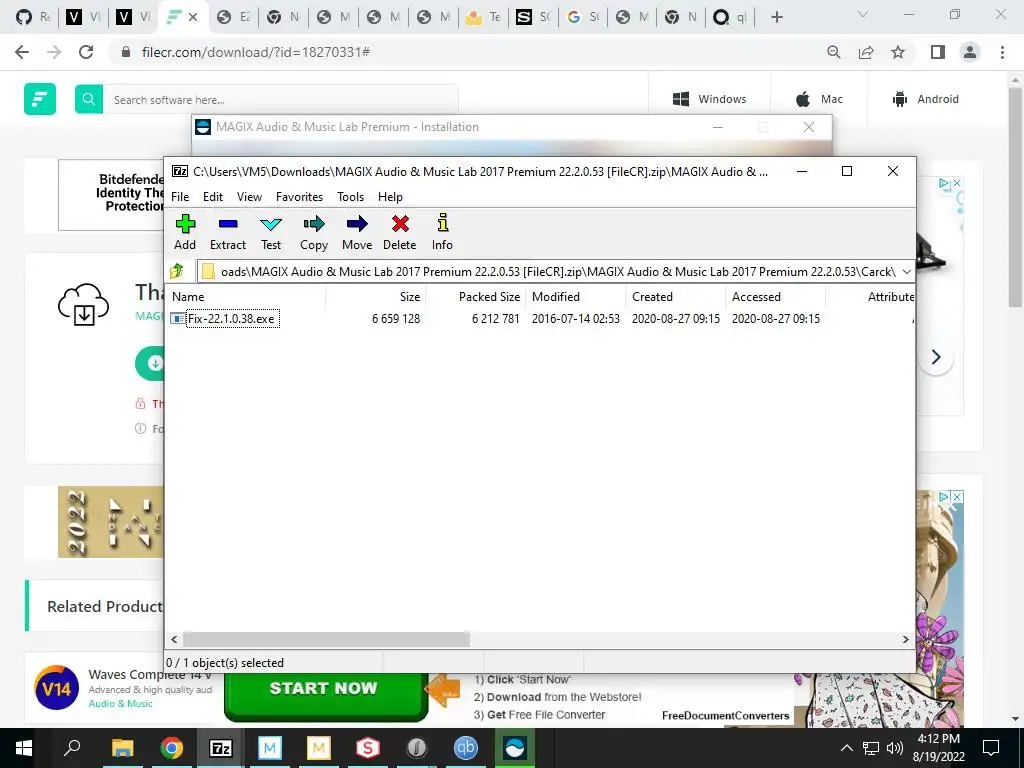The width and height of the screenshot is (1024, 768).
Task: Switch to the GitHub browser tab
Action: [x=33, y=17]
